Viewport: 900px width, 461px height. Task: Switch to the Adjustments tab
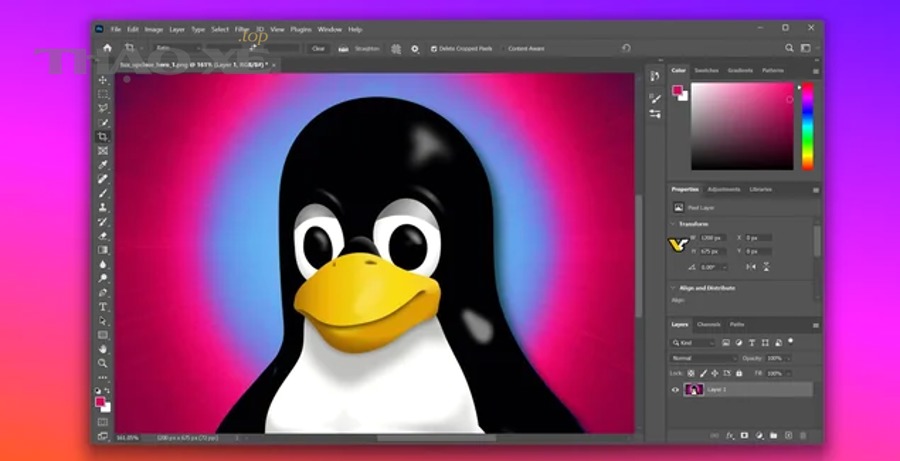(x=724, y=189)
